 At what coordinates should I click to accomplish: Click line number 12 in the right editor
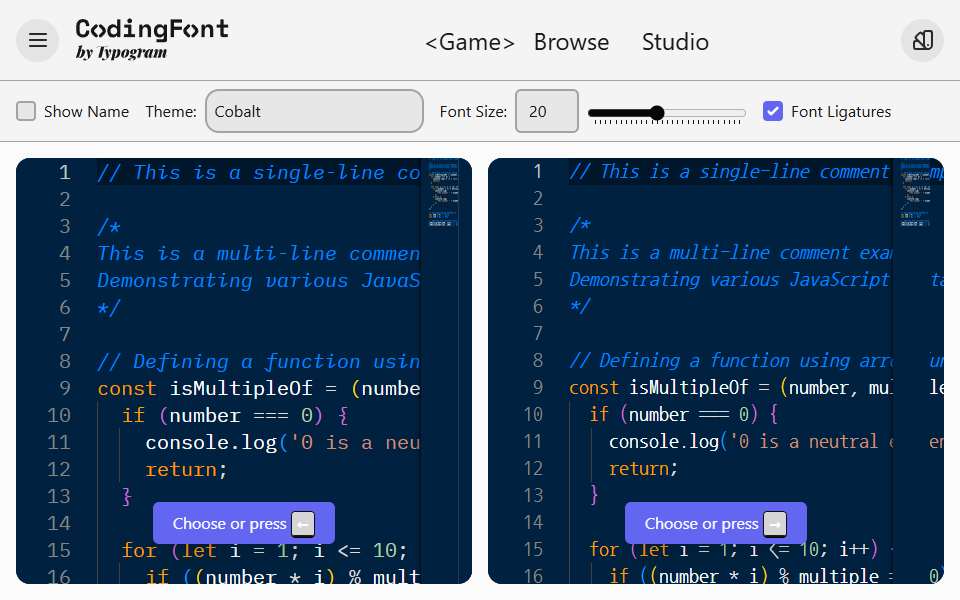[x=533, y=468]
